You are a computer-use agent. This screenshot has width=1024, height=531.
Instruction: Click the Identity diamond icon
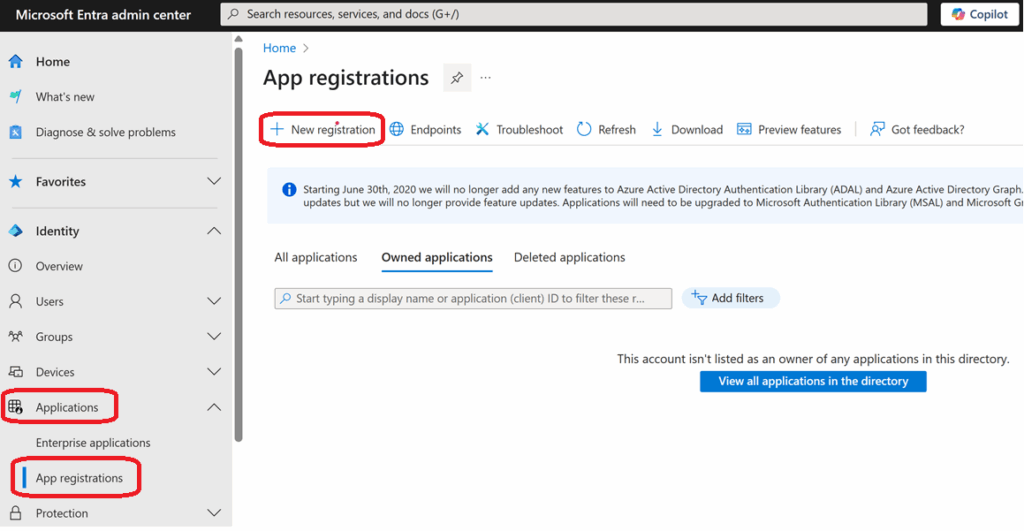pos(16,231)
